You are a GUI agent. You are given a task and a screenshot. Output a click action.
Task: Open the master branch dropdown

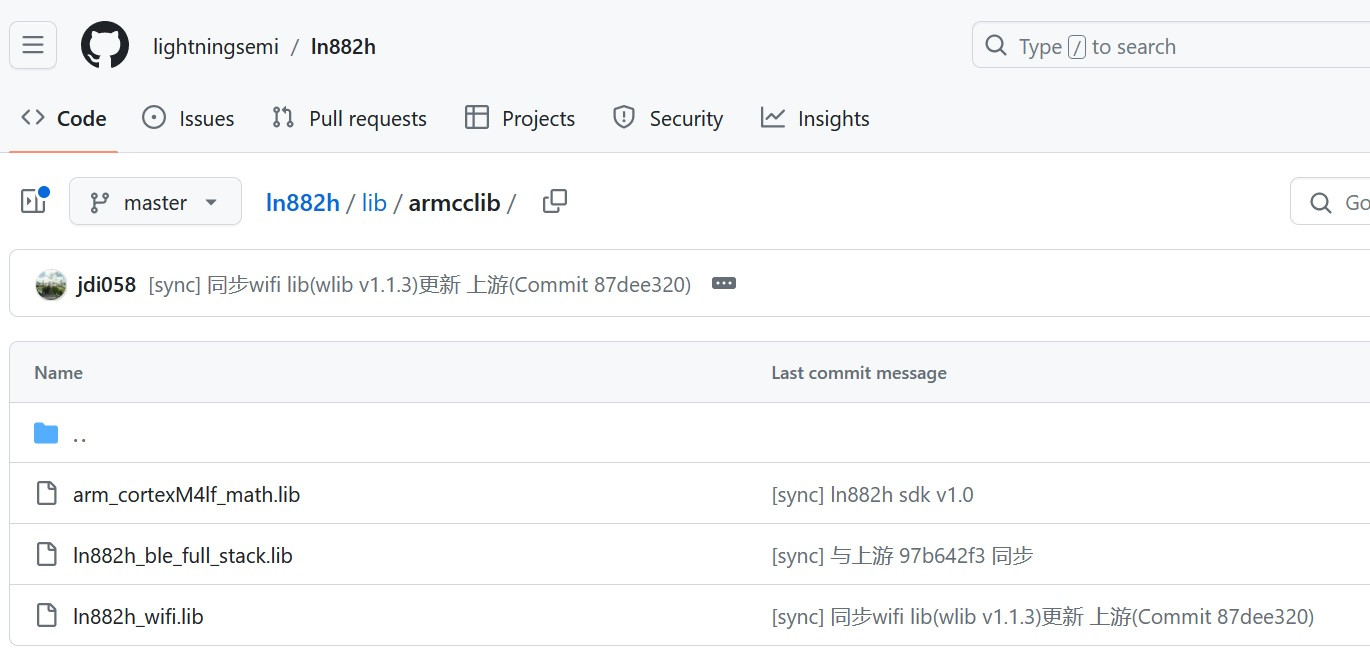coord(155,202)
